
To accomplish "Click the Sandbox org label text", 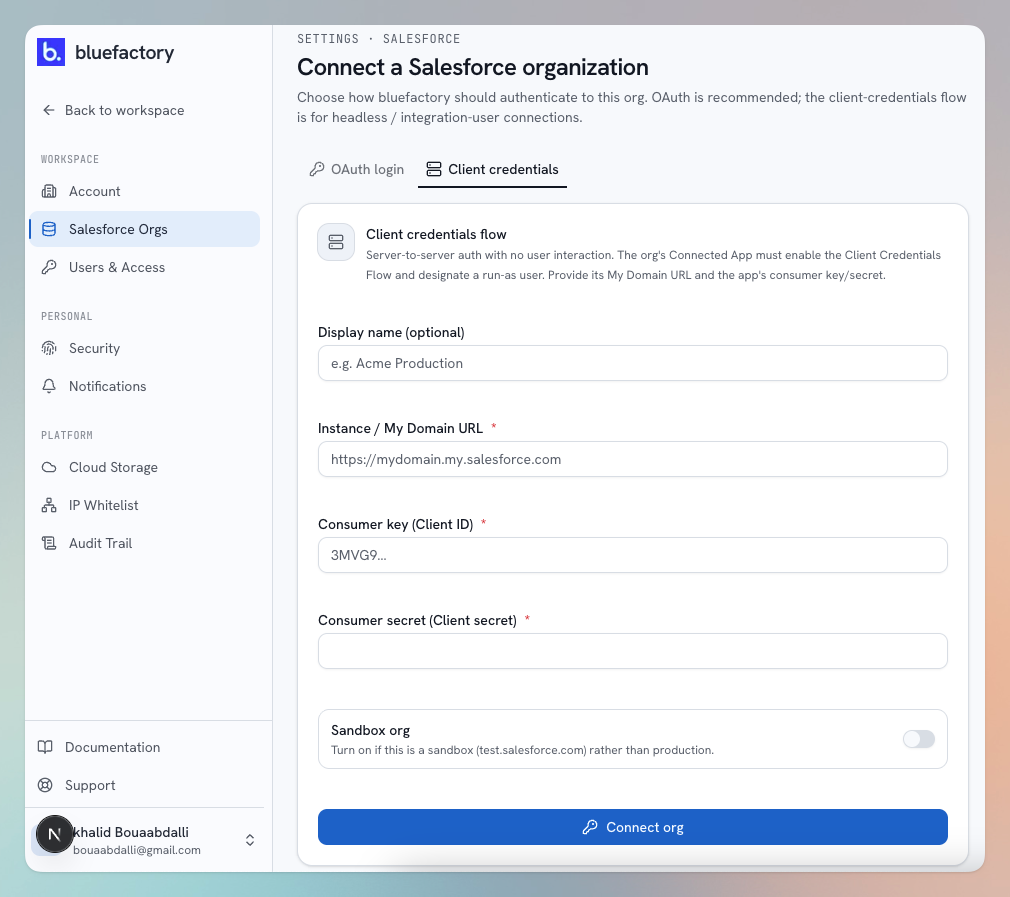I will 370,730.
